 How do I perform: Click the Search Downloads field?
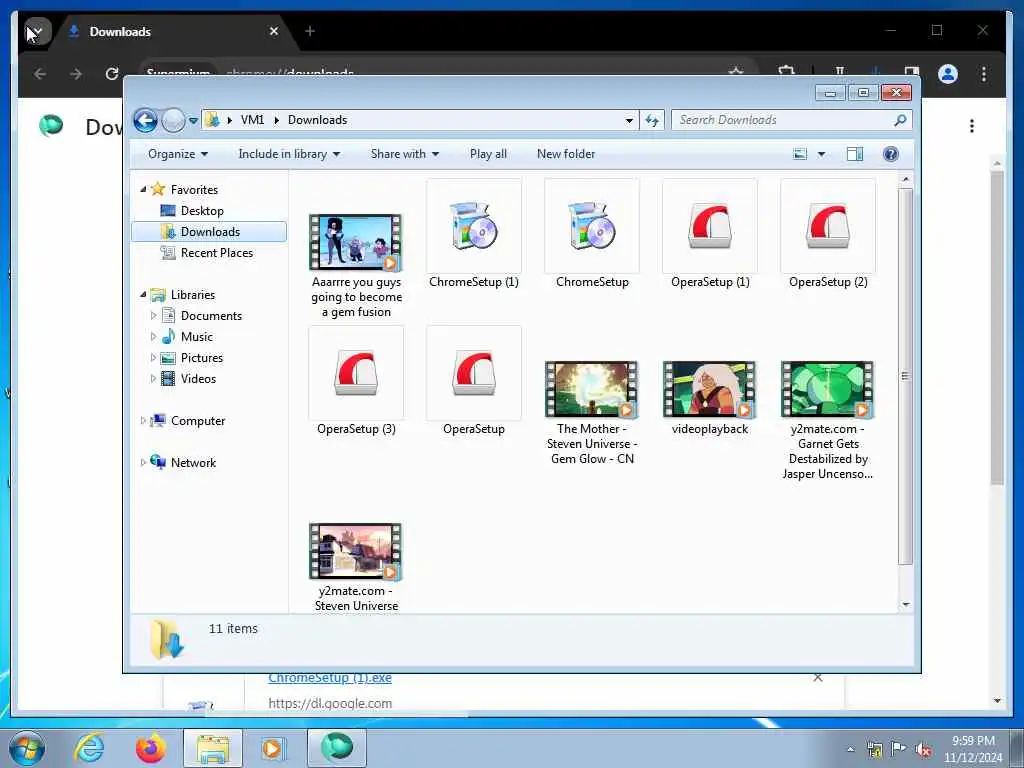click(x=792, y=120)
